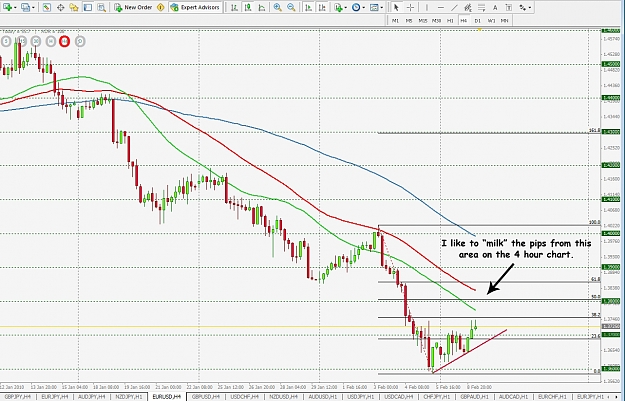Image resolution: width=625 pixels, height=401 pixels.
Task: Set timeframe to M15
Action: pyautogui.click(x=423, y=20)
